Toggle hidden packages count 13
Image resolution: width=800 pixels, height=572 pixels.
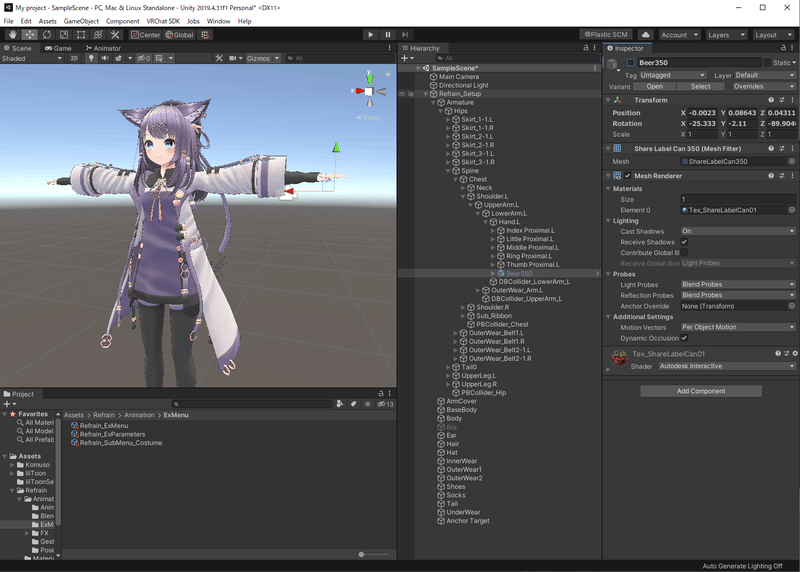tap(386, 404)
